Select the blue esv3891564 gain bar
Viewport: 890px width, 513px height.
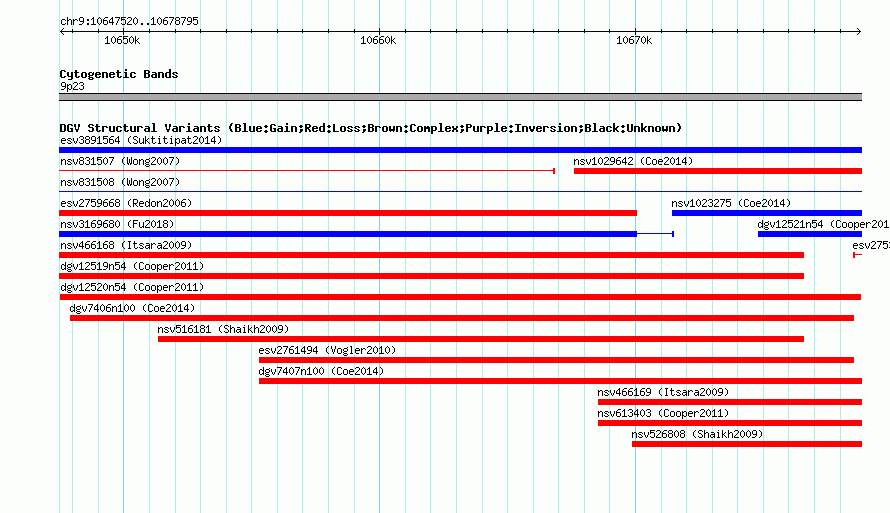[460, 150]
